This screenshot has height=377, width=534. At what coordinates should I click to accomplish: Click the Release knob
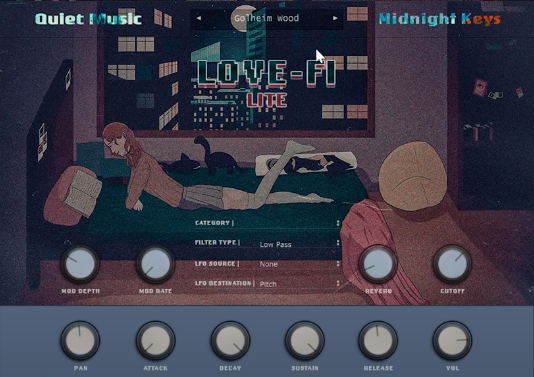[378, 340]
